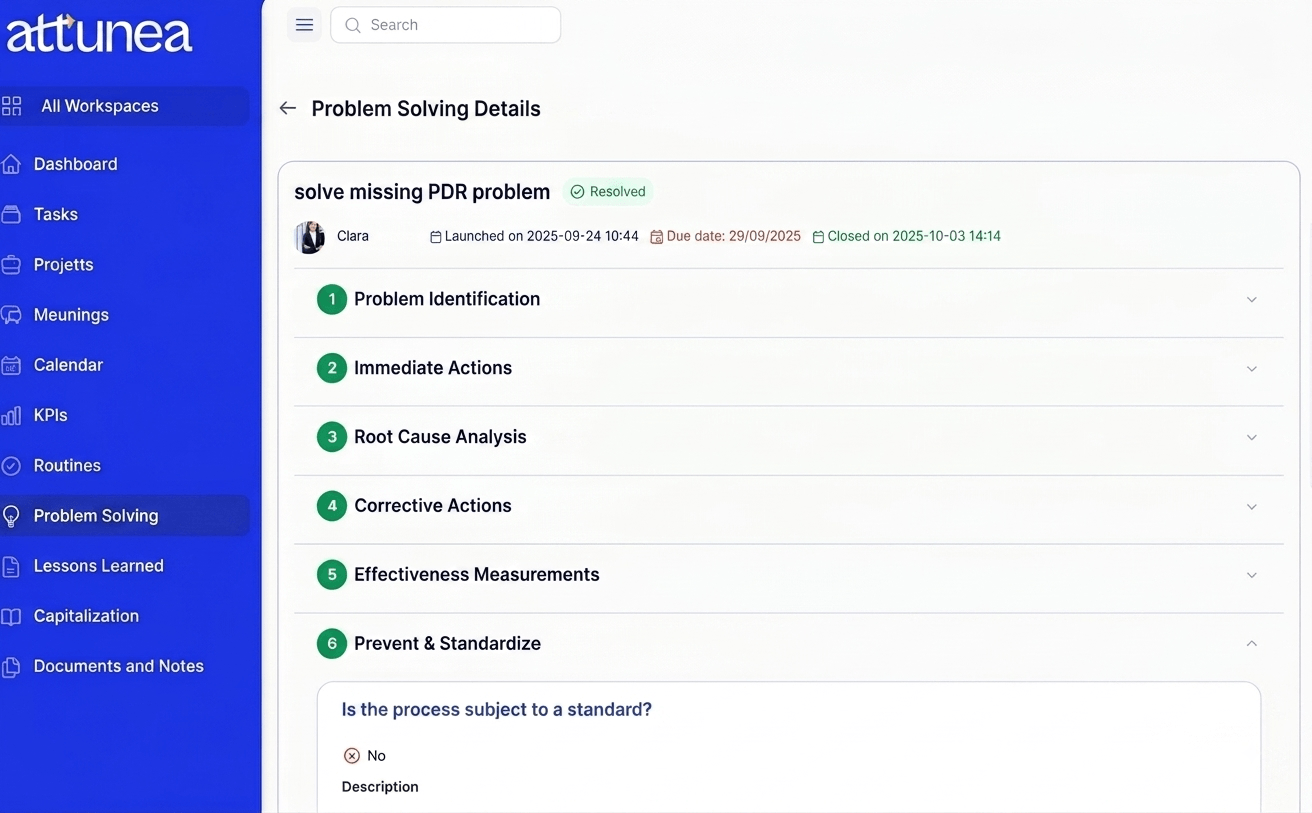This screenshot has width=1312, height=813.
Task: Click the title solve missing PDR problem
Action: (422, 192)
